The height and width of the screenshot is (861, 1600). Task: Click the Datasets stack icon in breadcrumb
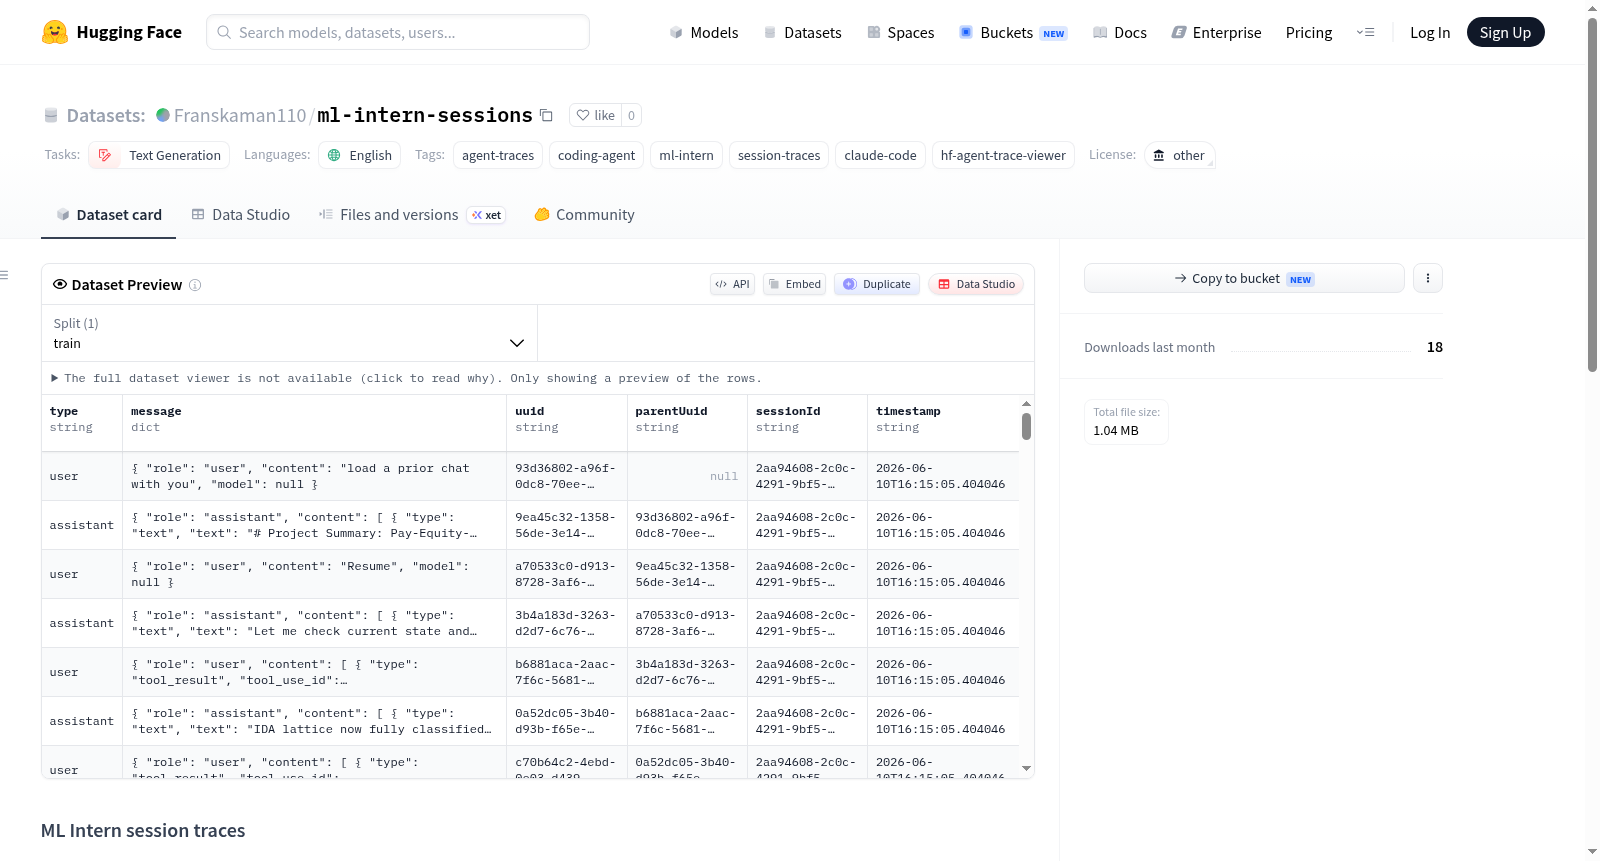[51, 115]
